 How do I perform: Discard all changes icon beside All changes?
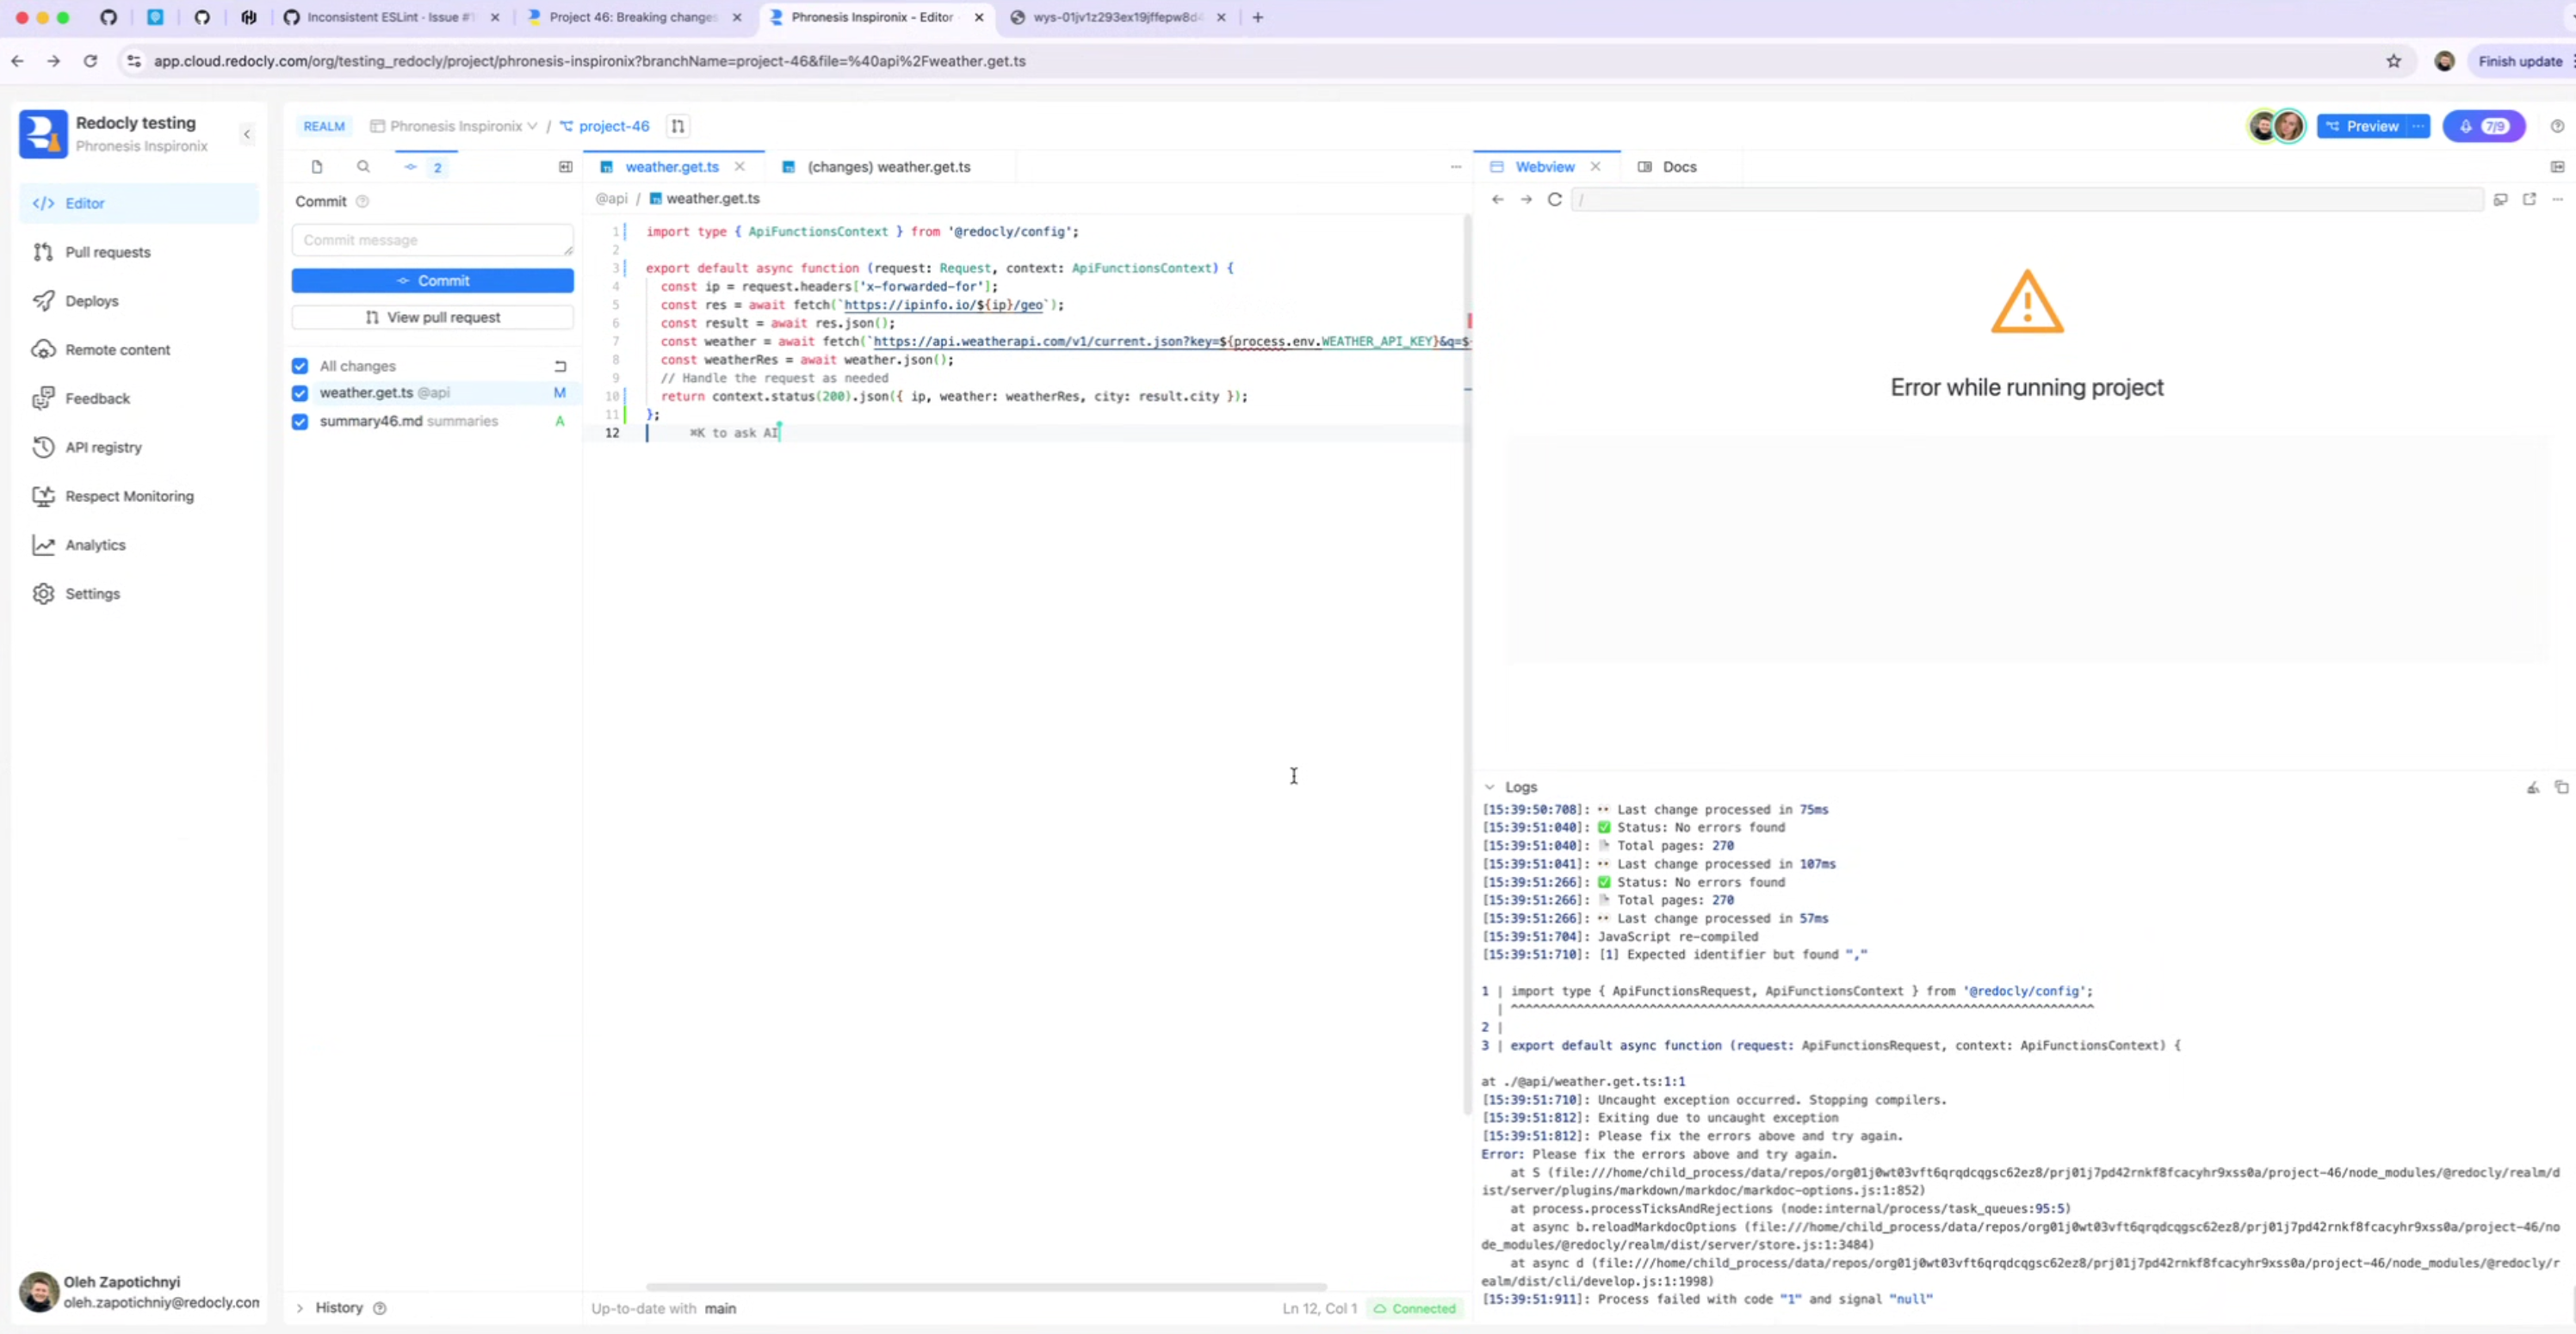point(560,366)
